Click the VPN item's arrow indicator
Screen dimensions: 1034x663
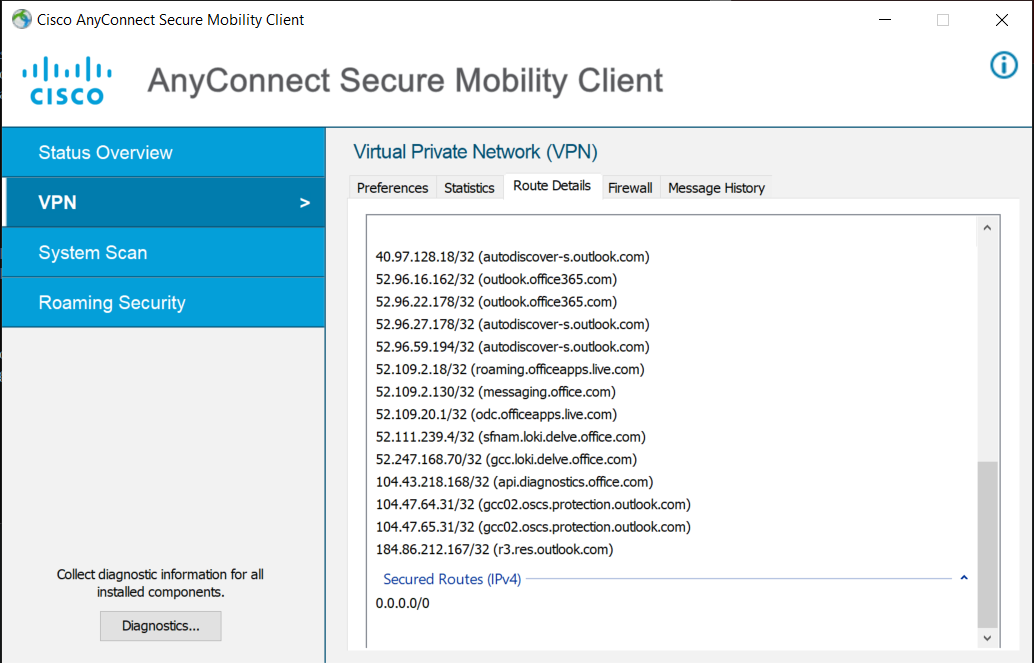(x=305, y=203)
